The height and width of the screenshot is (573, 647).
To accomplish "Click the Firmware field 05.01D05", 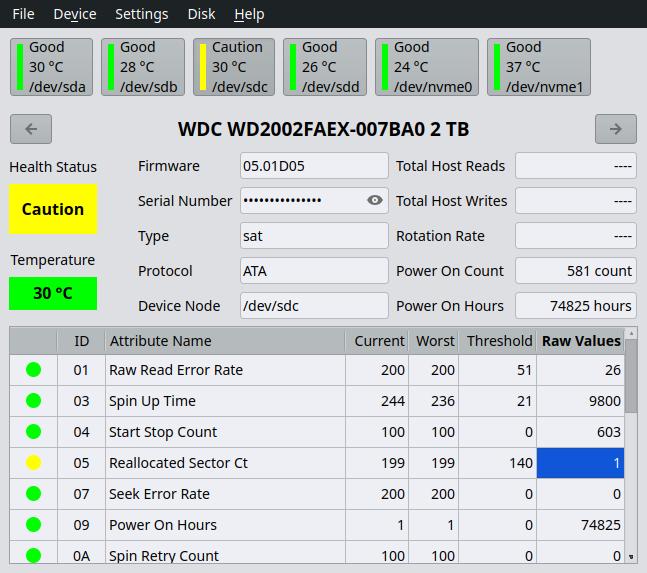I will click(314, 166).
